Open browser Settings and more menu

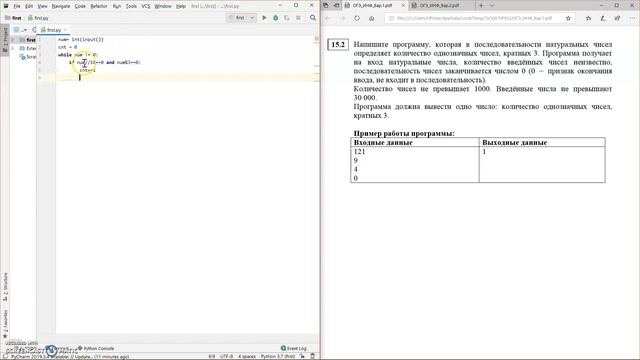(632, 18)
